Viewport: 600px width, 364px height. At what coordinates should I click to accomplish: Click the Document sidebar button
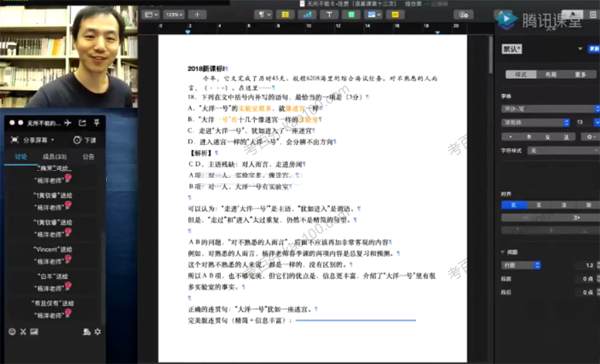tap(593, 15)
